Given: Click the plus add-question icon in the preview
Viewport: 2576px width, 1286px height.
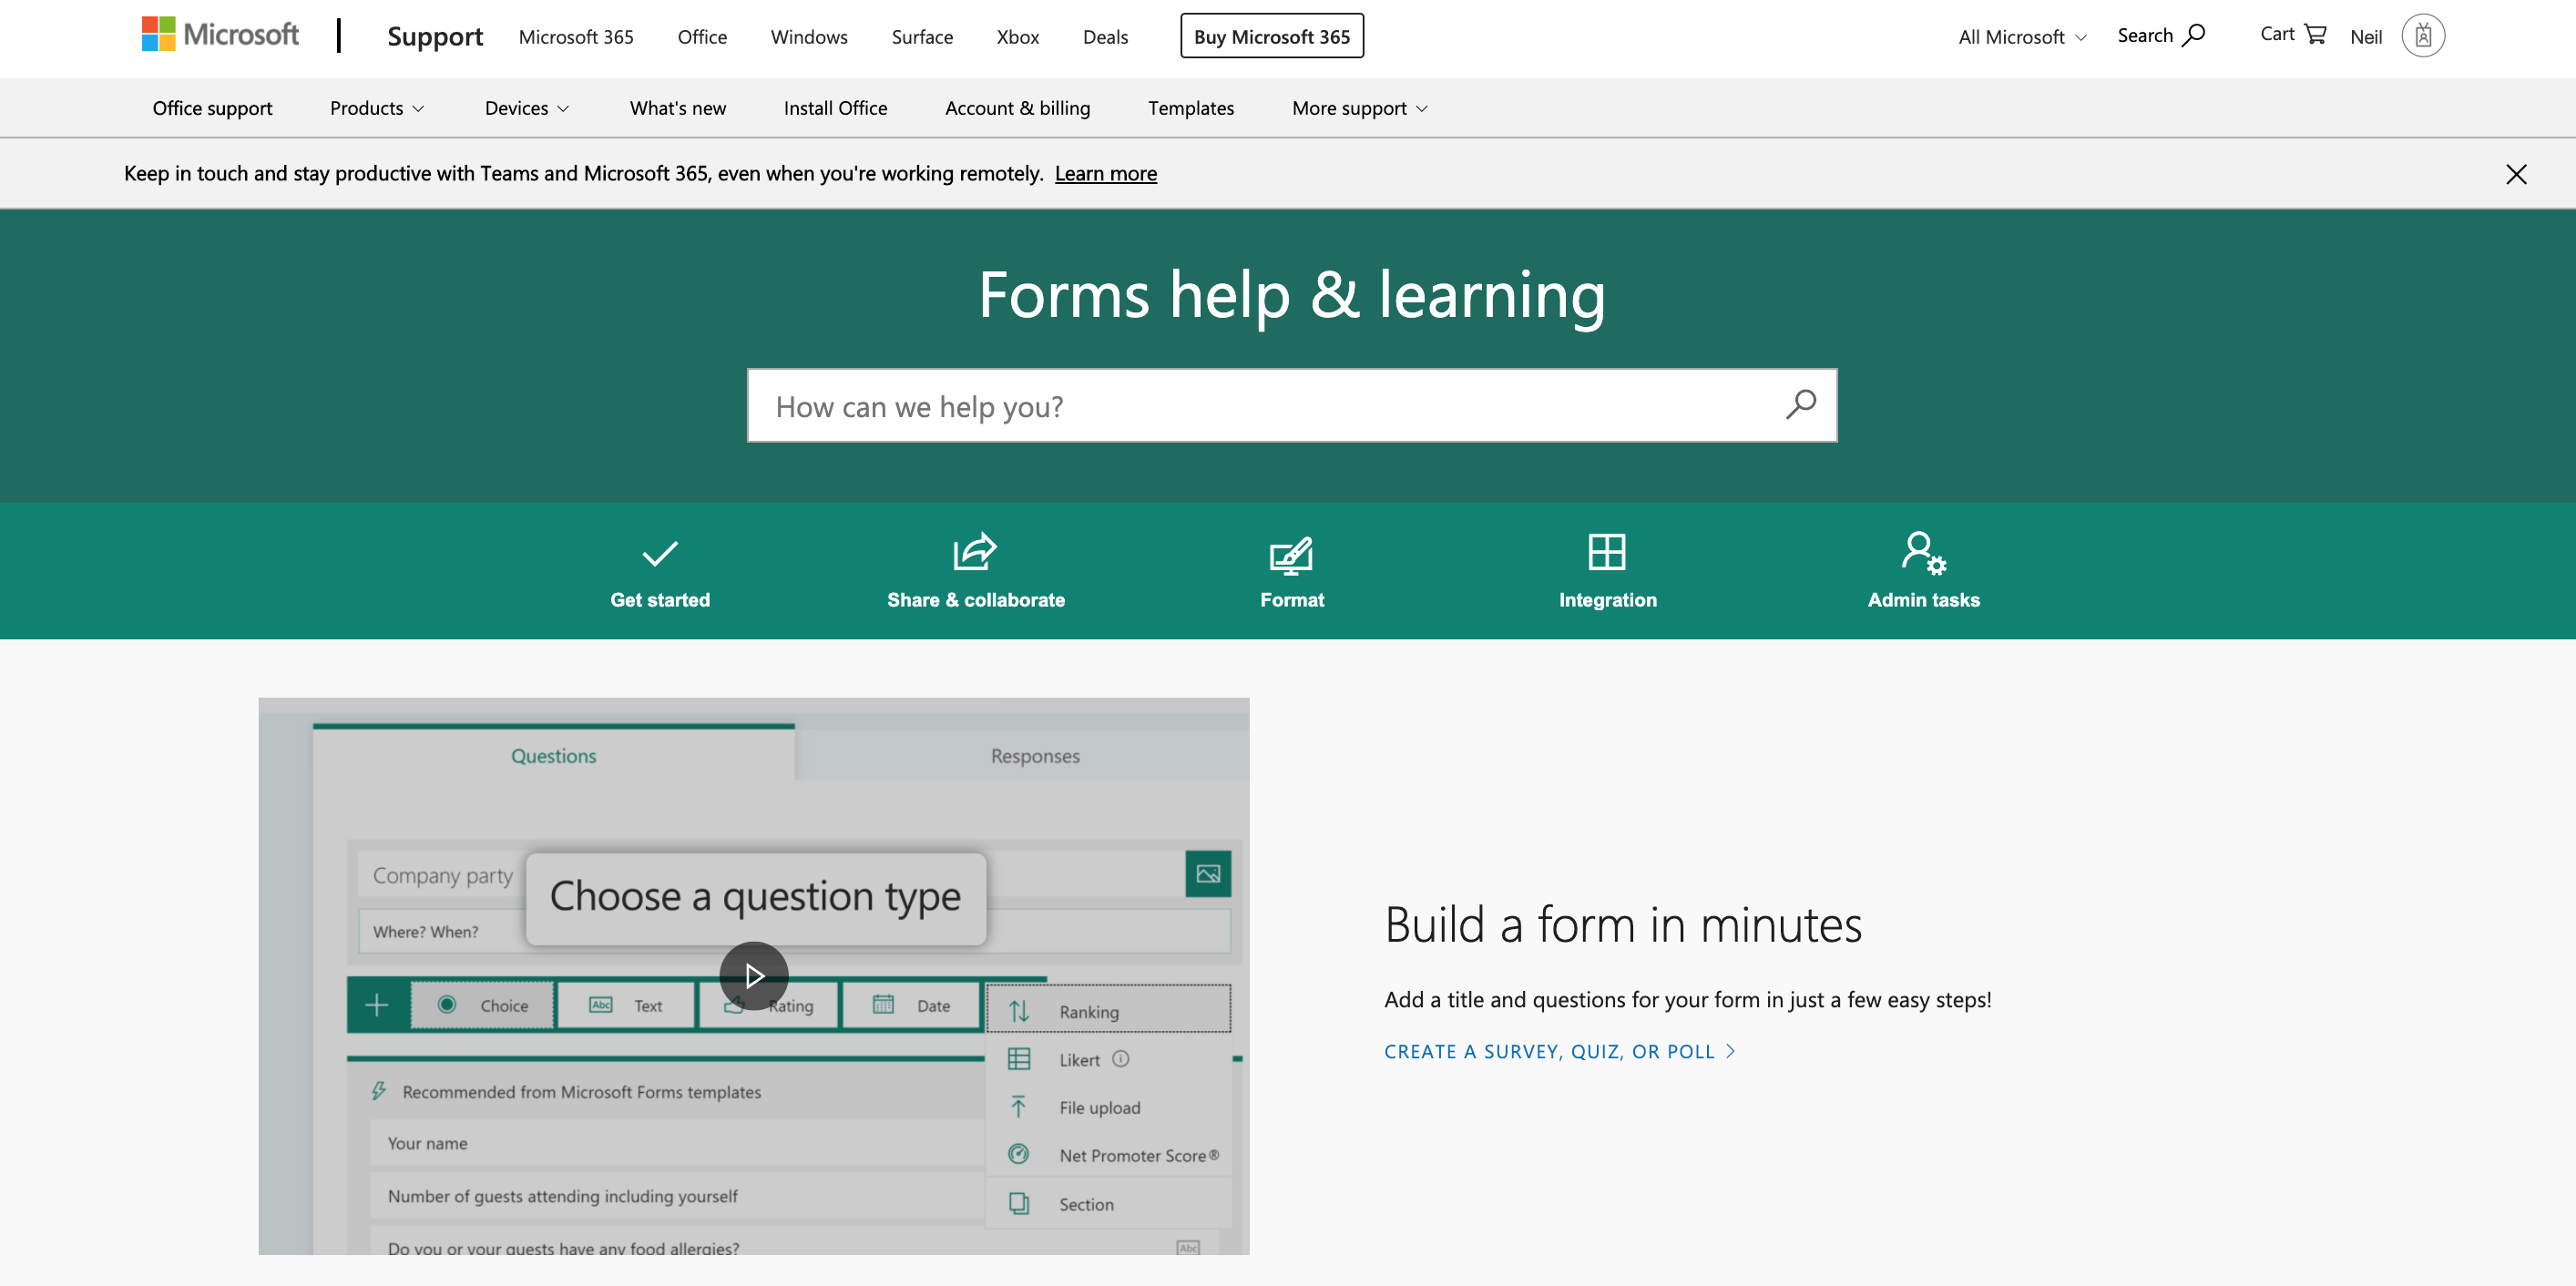Looking at the screenshot, I should 377,1004.
